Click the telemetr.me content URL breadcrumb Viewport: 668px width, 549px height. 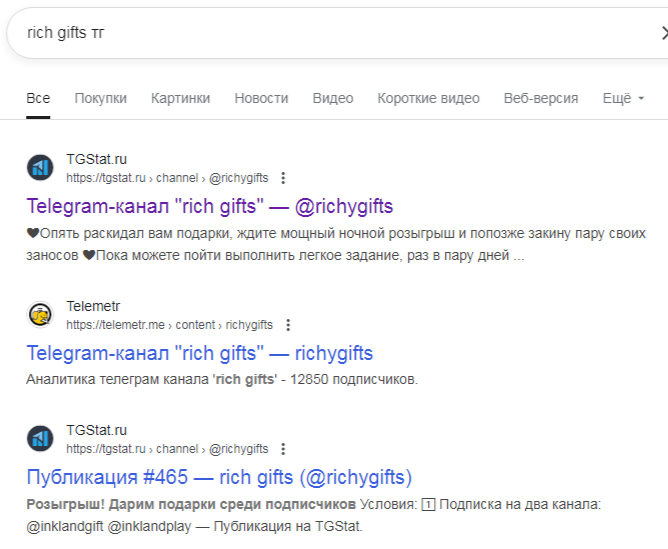(169, 325)
